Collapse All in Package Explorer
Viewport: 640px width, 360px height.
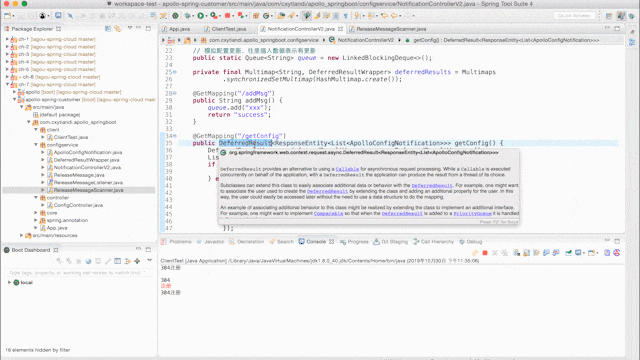tap(108, 29)
